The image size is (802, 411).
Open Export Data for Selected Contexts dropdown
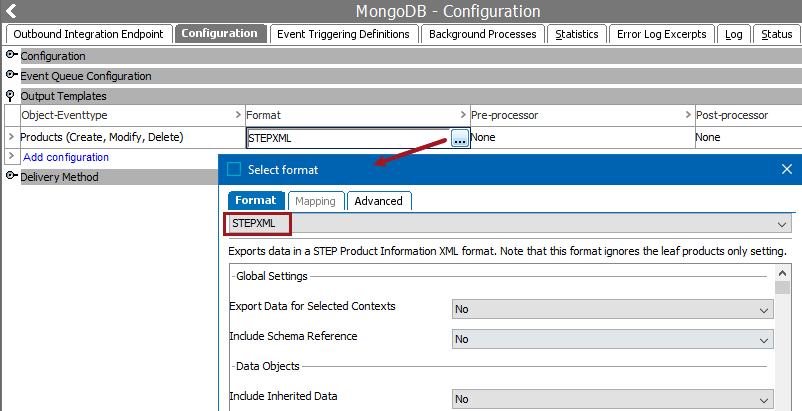[612, 309]
